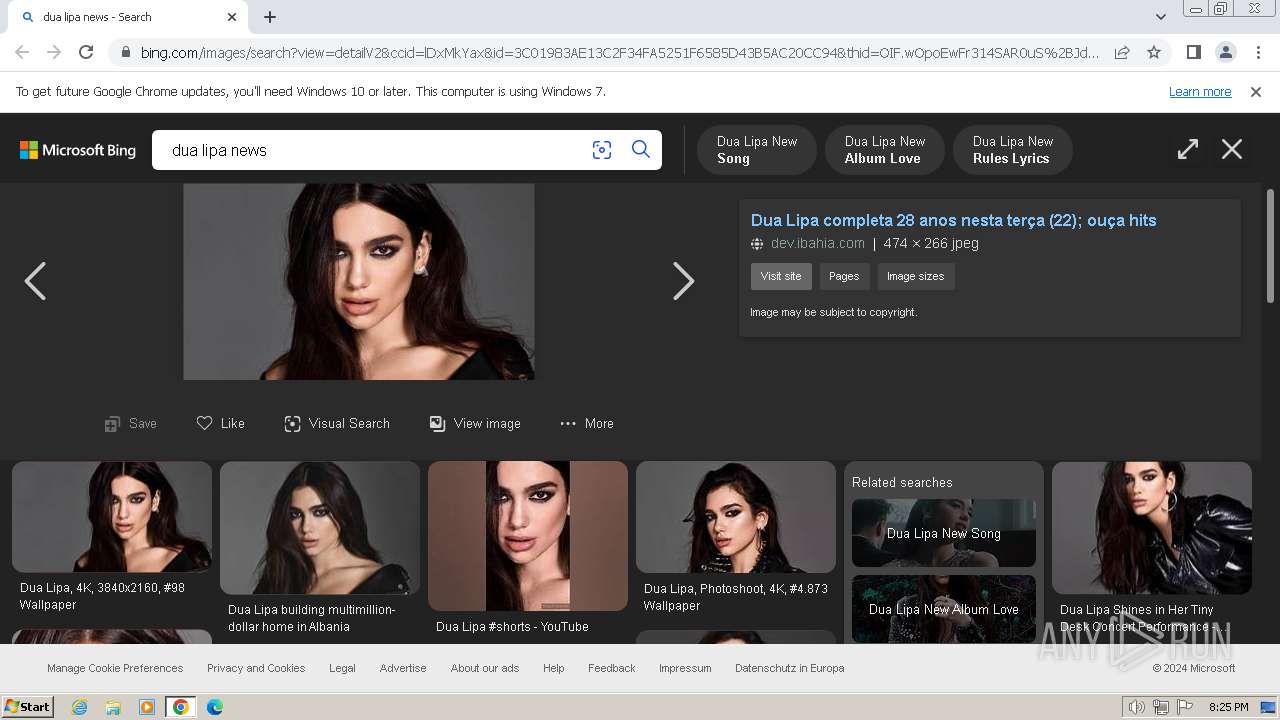Open the 3840x2160 #98 Wallpaper thumbnail
This screenshot has width=1280, height=720.
point(112,516)
